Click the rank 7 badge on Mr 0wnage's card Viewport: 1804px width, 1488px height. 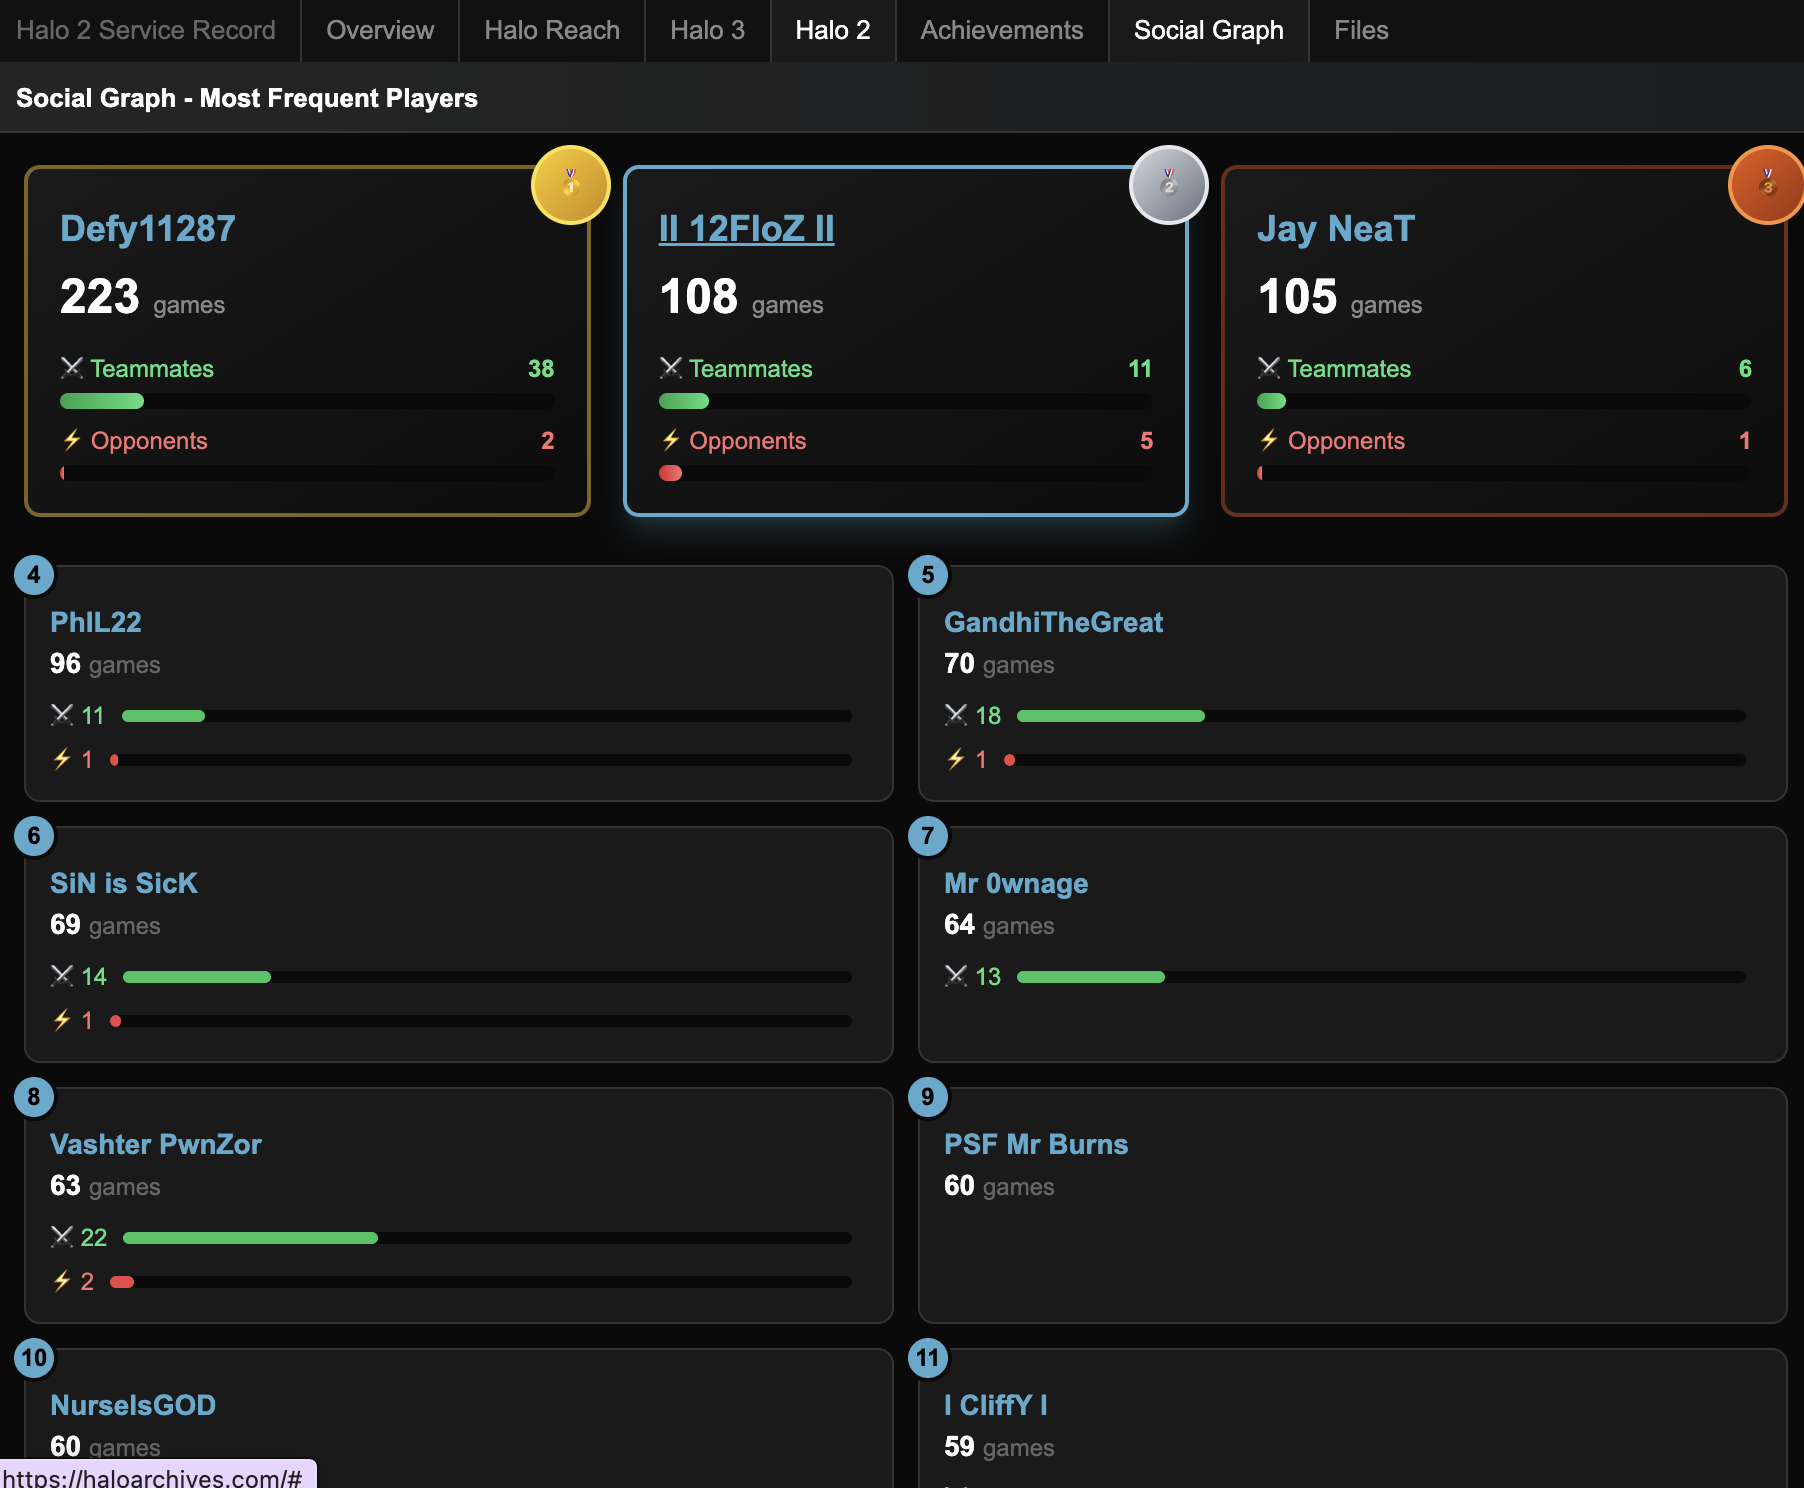[927, 836]
